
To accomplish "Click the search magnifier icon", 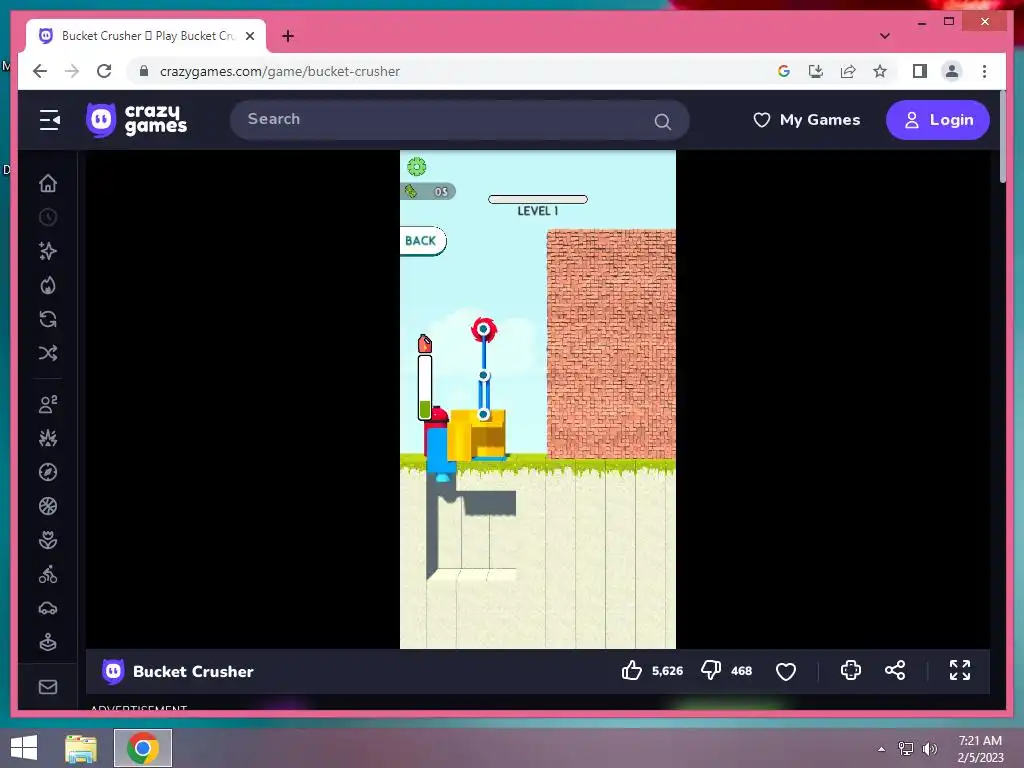I will [662, 121].
